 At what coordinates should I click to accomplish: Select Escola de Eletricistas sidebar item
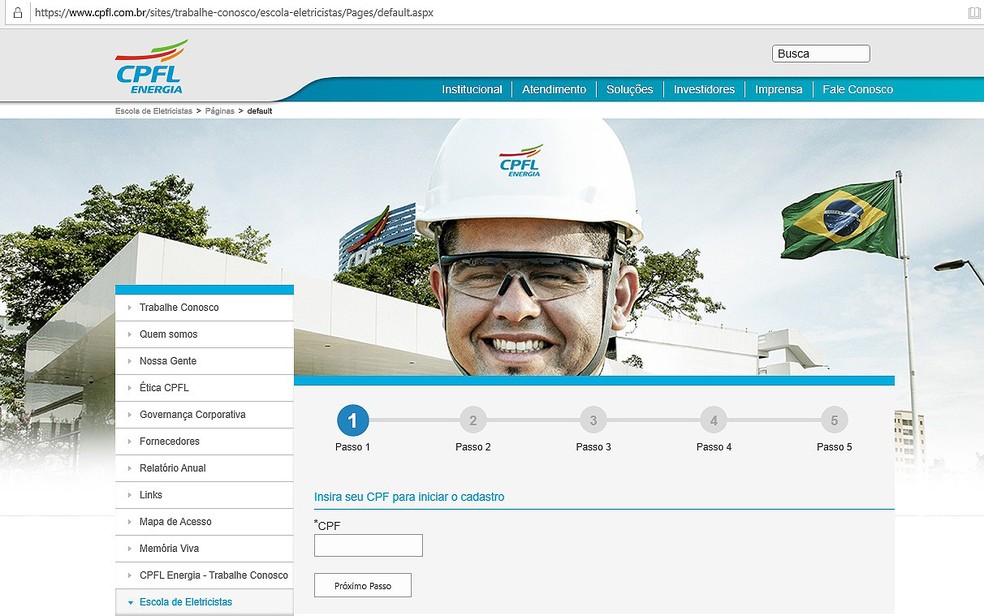tap(205, 602)
